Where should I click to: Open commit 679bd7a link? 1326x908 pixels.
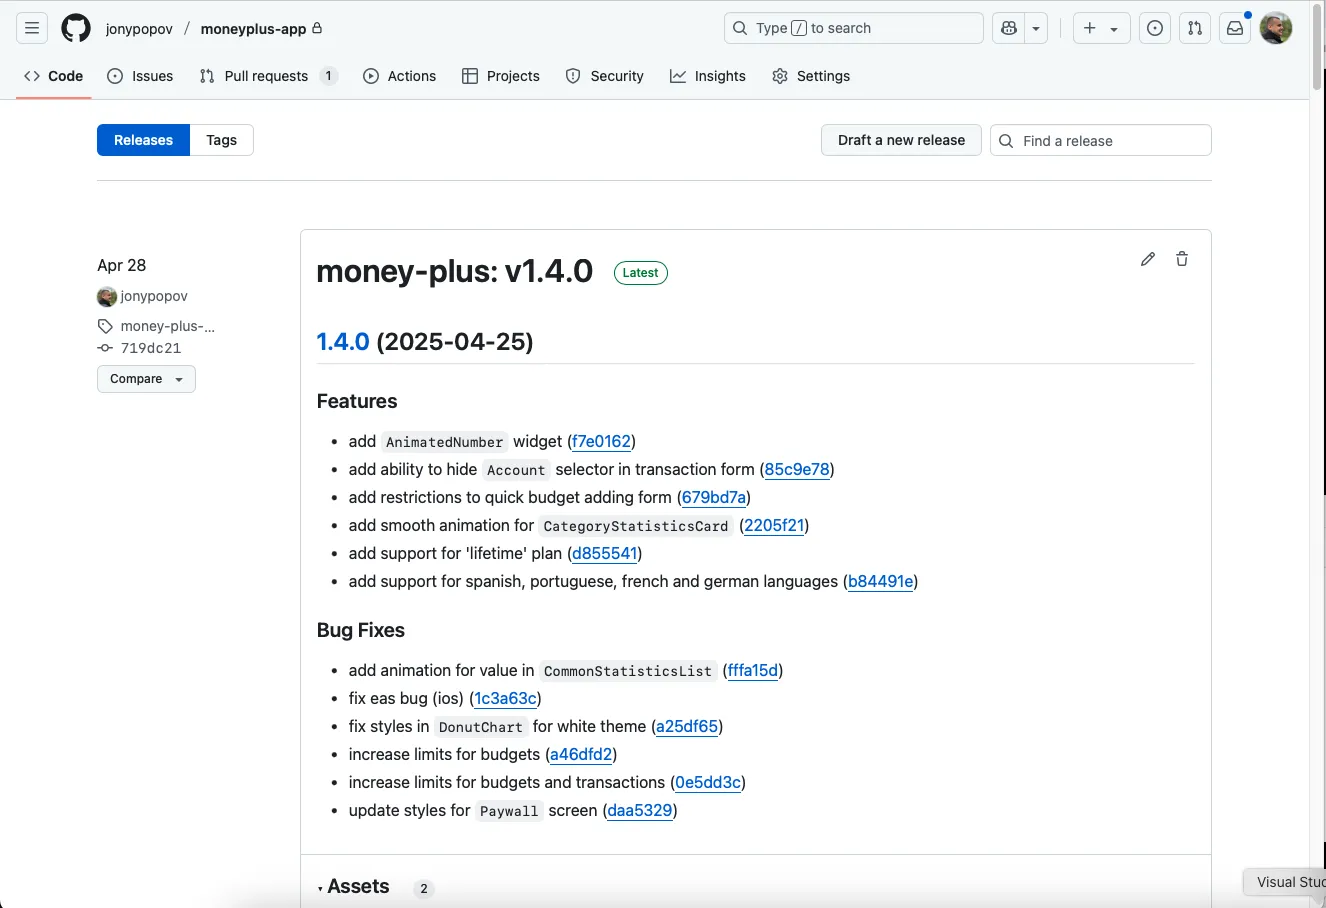714,497
